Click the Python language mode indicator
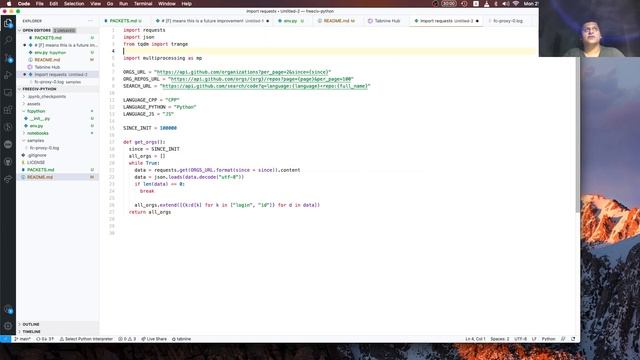The height and width of the screenshot is (360, 640). (548, 339)
